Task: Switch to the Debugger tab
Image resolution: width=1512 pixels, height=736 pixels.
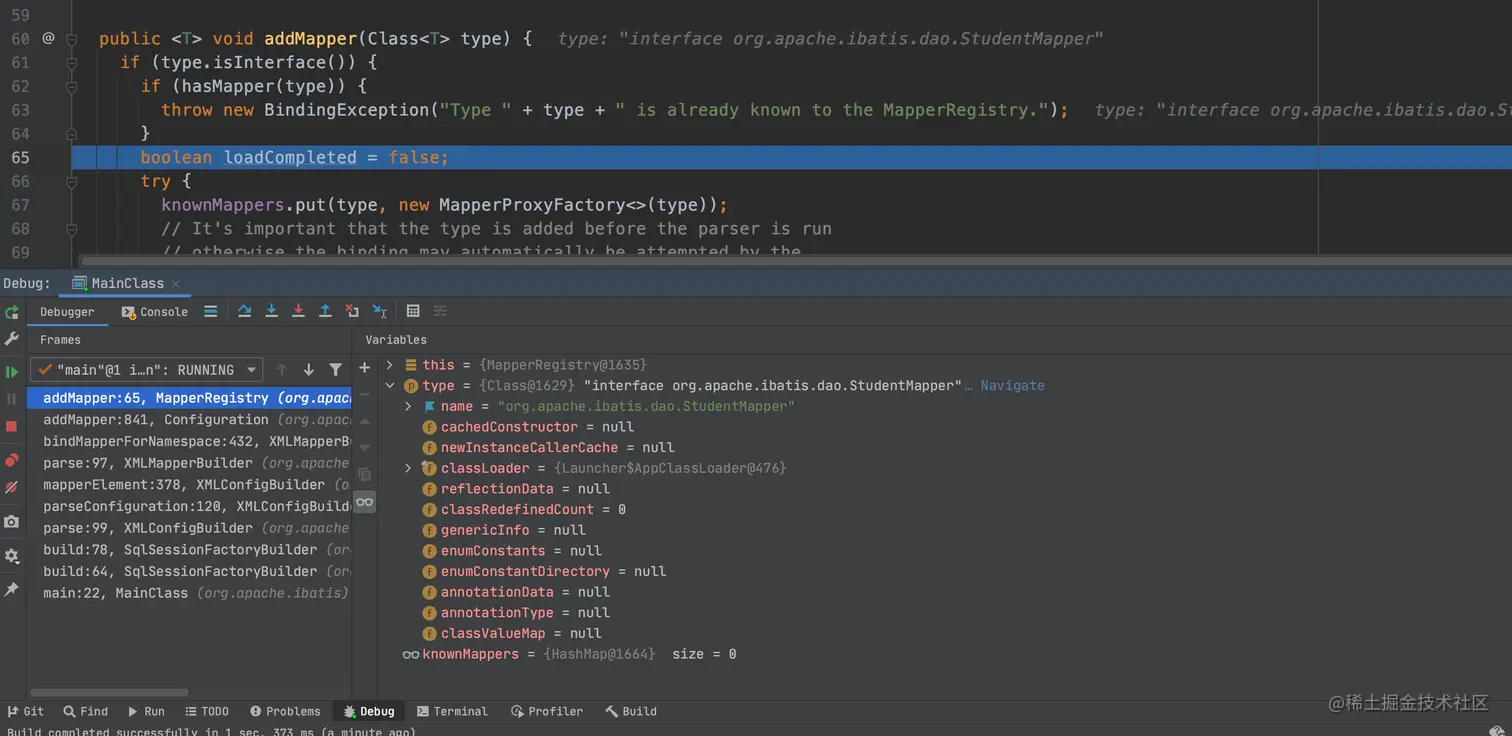Action: tap(67, 312)
